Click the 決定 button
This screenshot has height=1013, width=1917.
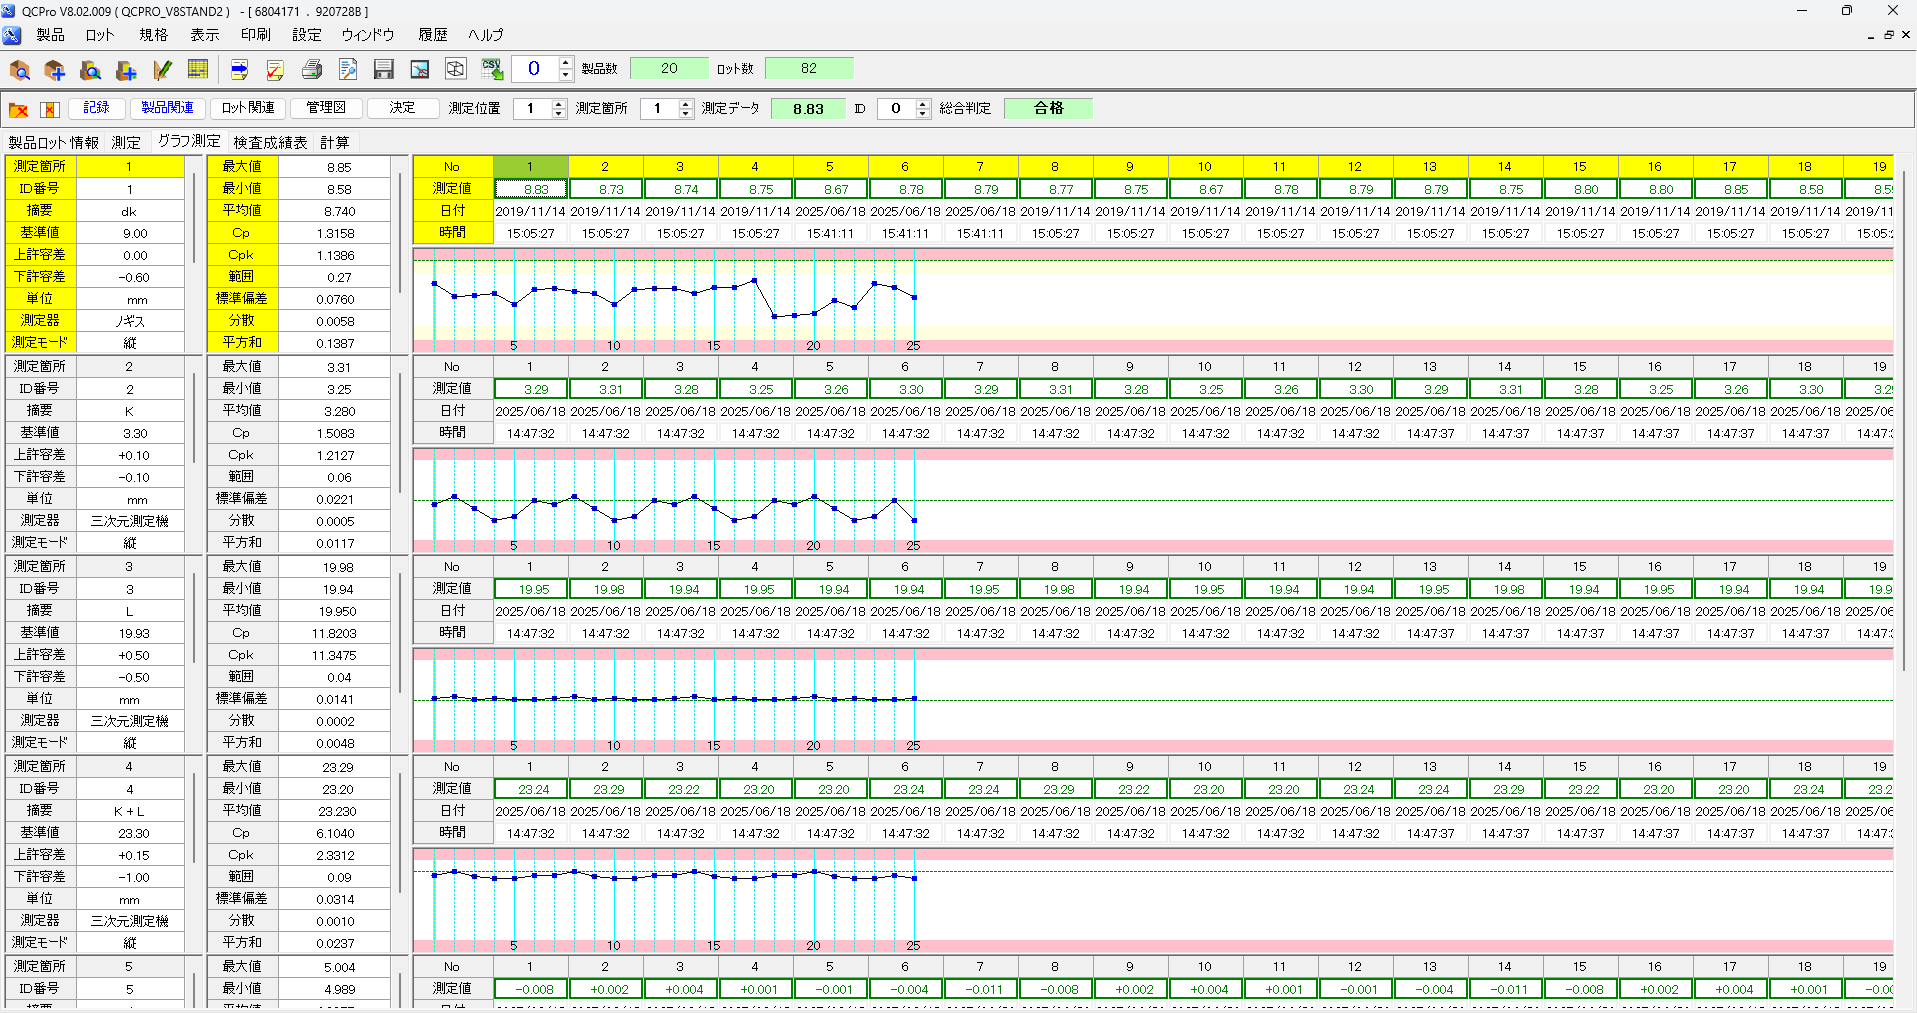click(402, 108)
